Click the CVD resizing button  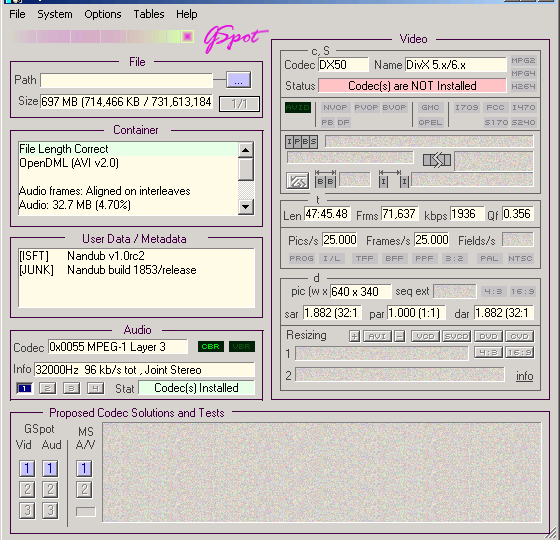[519, 336]
